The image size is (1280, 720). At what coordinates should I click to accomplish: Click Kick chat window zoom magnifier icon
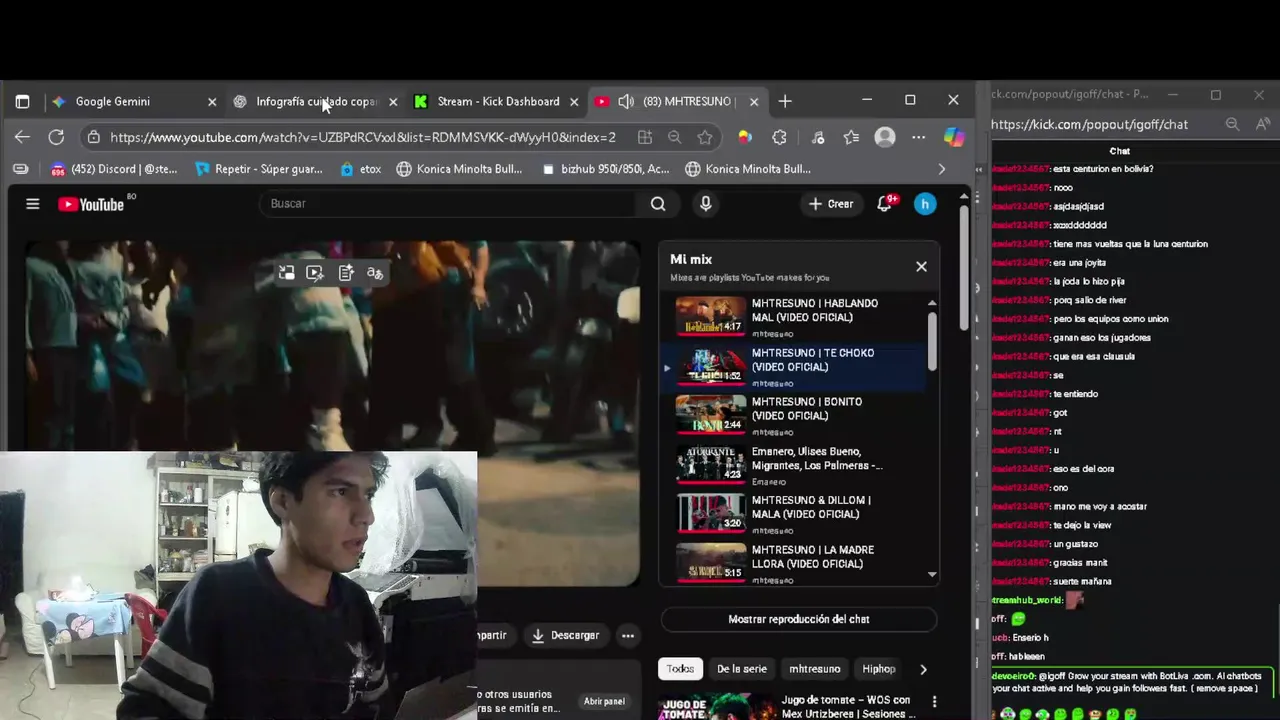(x=1232, y=124)
